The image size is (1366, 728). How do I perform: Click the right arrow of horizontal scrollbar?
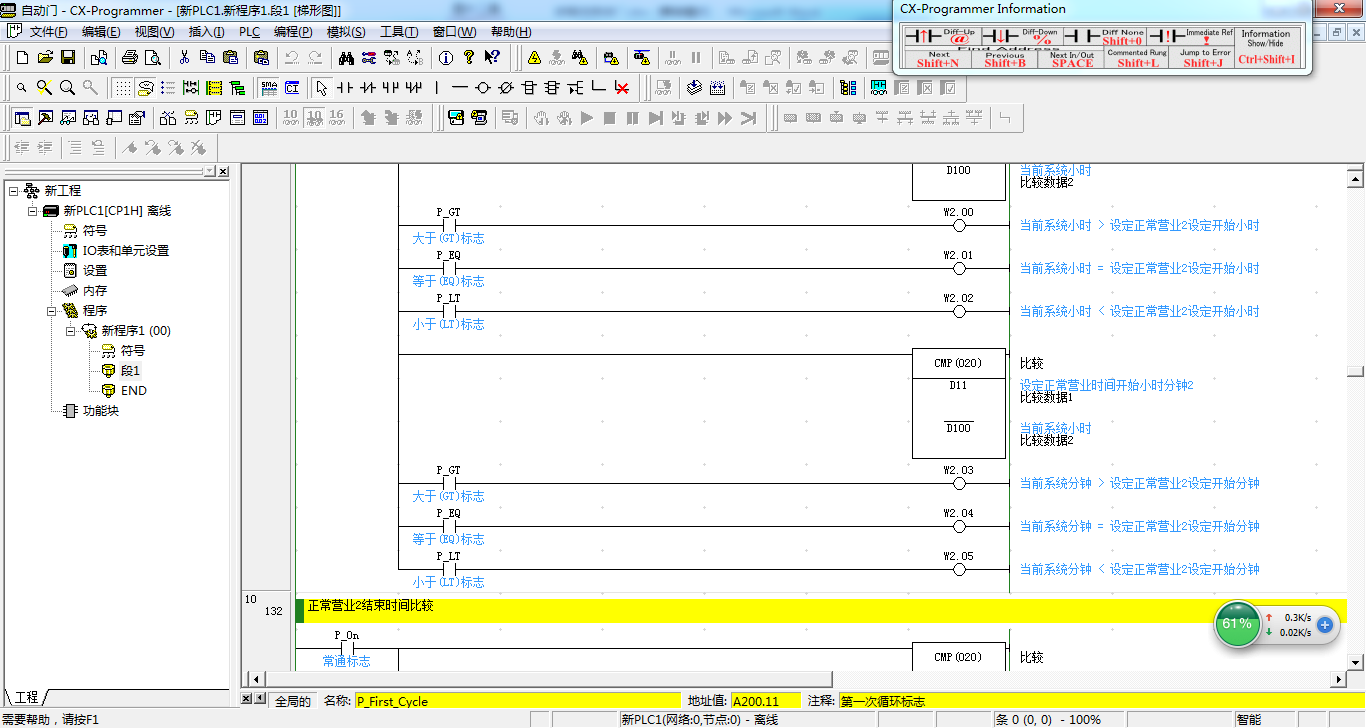coord(1339,679)
